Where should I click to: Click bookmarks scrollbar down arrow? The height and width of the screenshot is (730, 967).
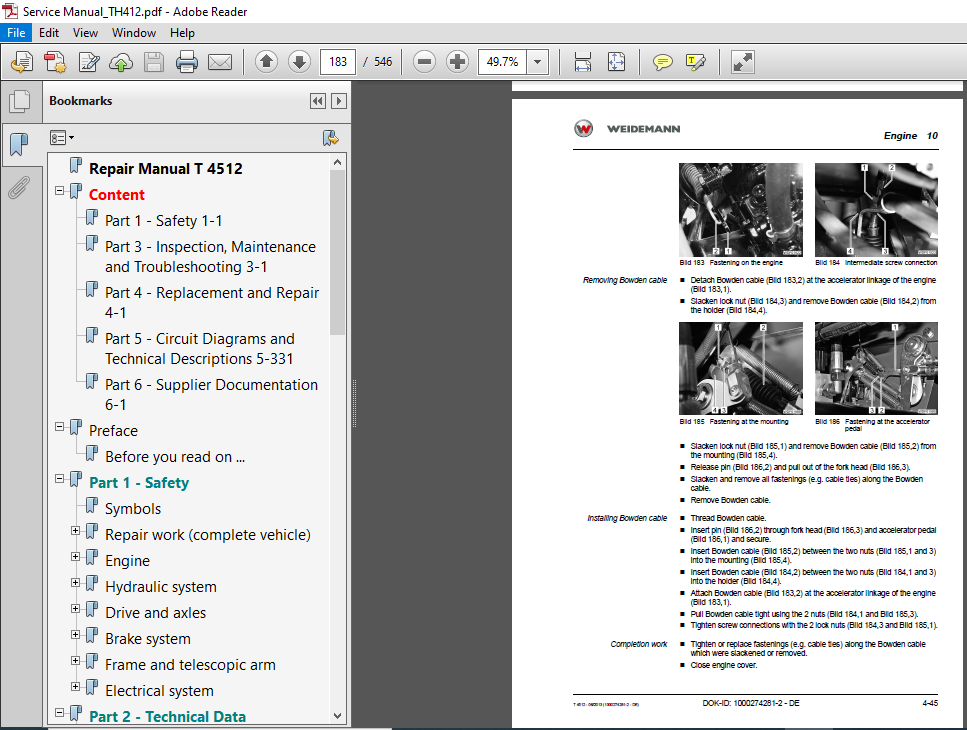click(x=337, y=716)
